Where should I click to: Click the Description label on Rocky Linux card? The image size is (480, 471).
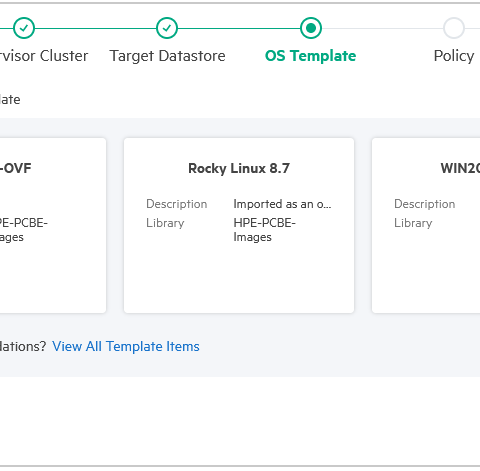(177, 204)
